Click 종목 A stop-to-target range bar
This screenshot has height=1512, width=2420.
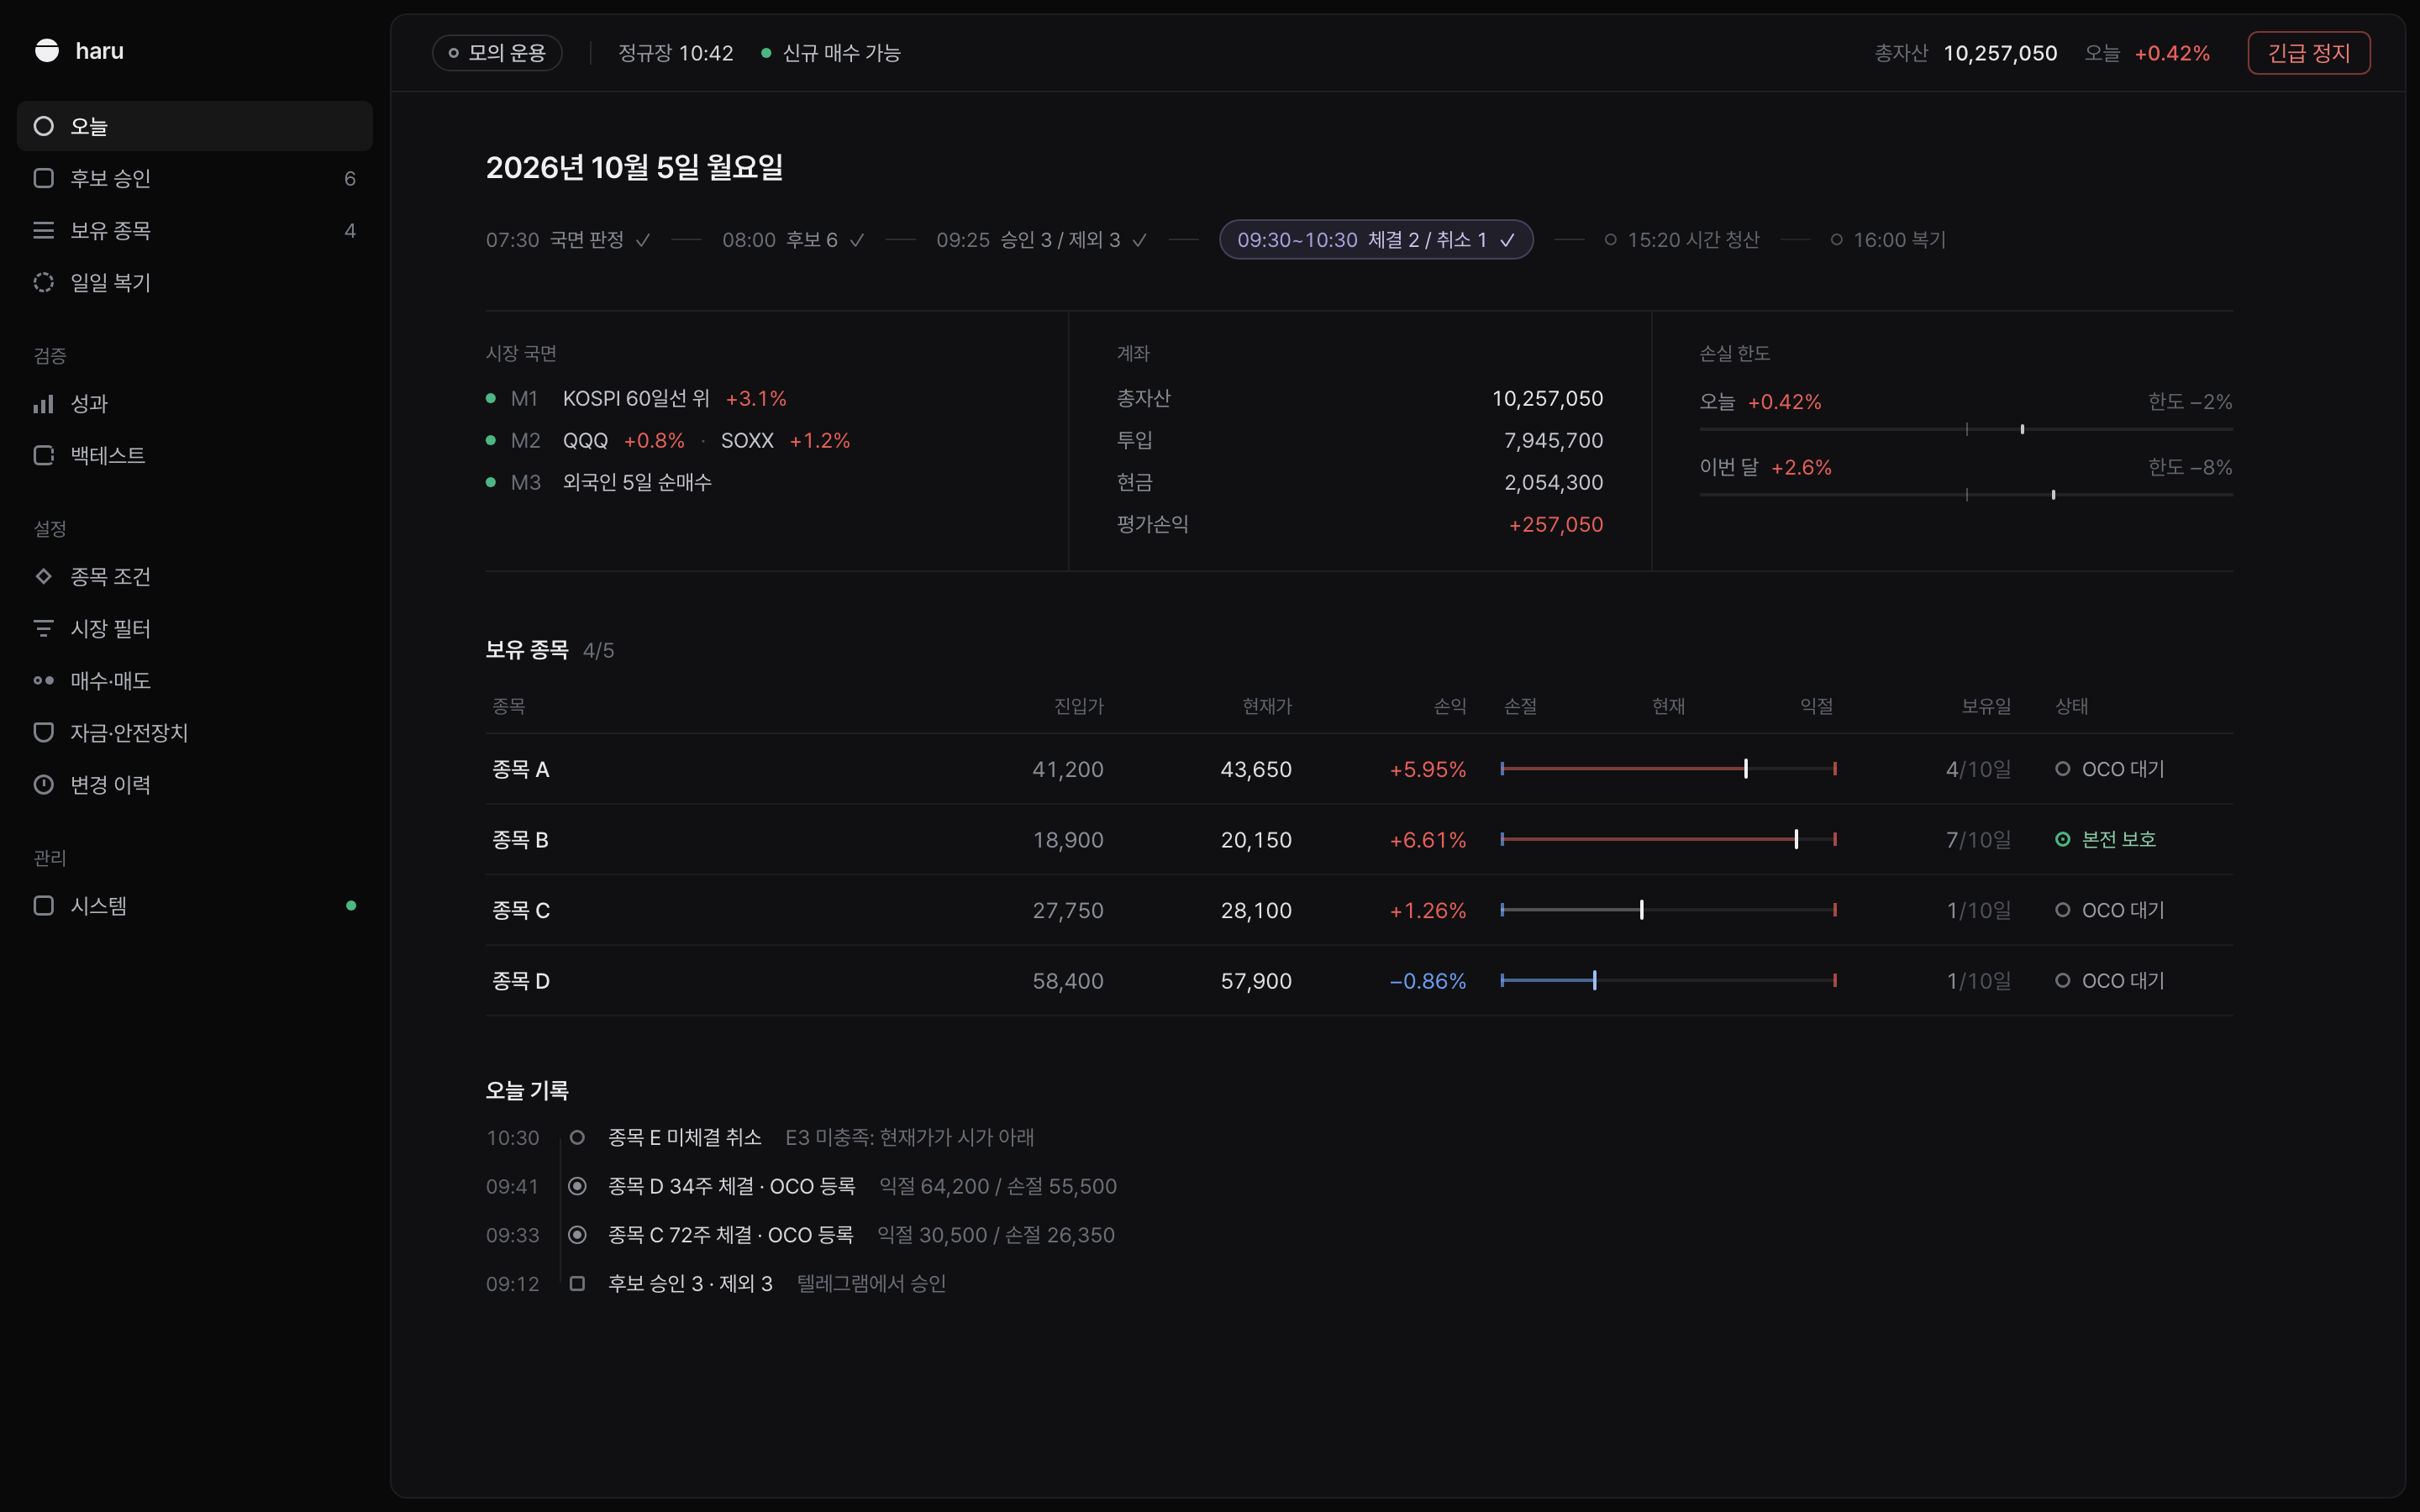pyautogui.click(x=1668, y=769)
